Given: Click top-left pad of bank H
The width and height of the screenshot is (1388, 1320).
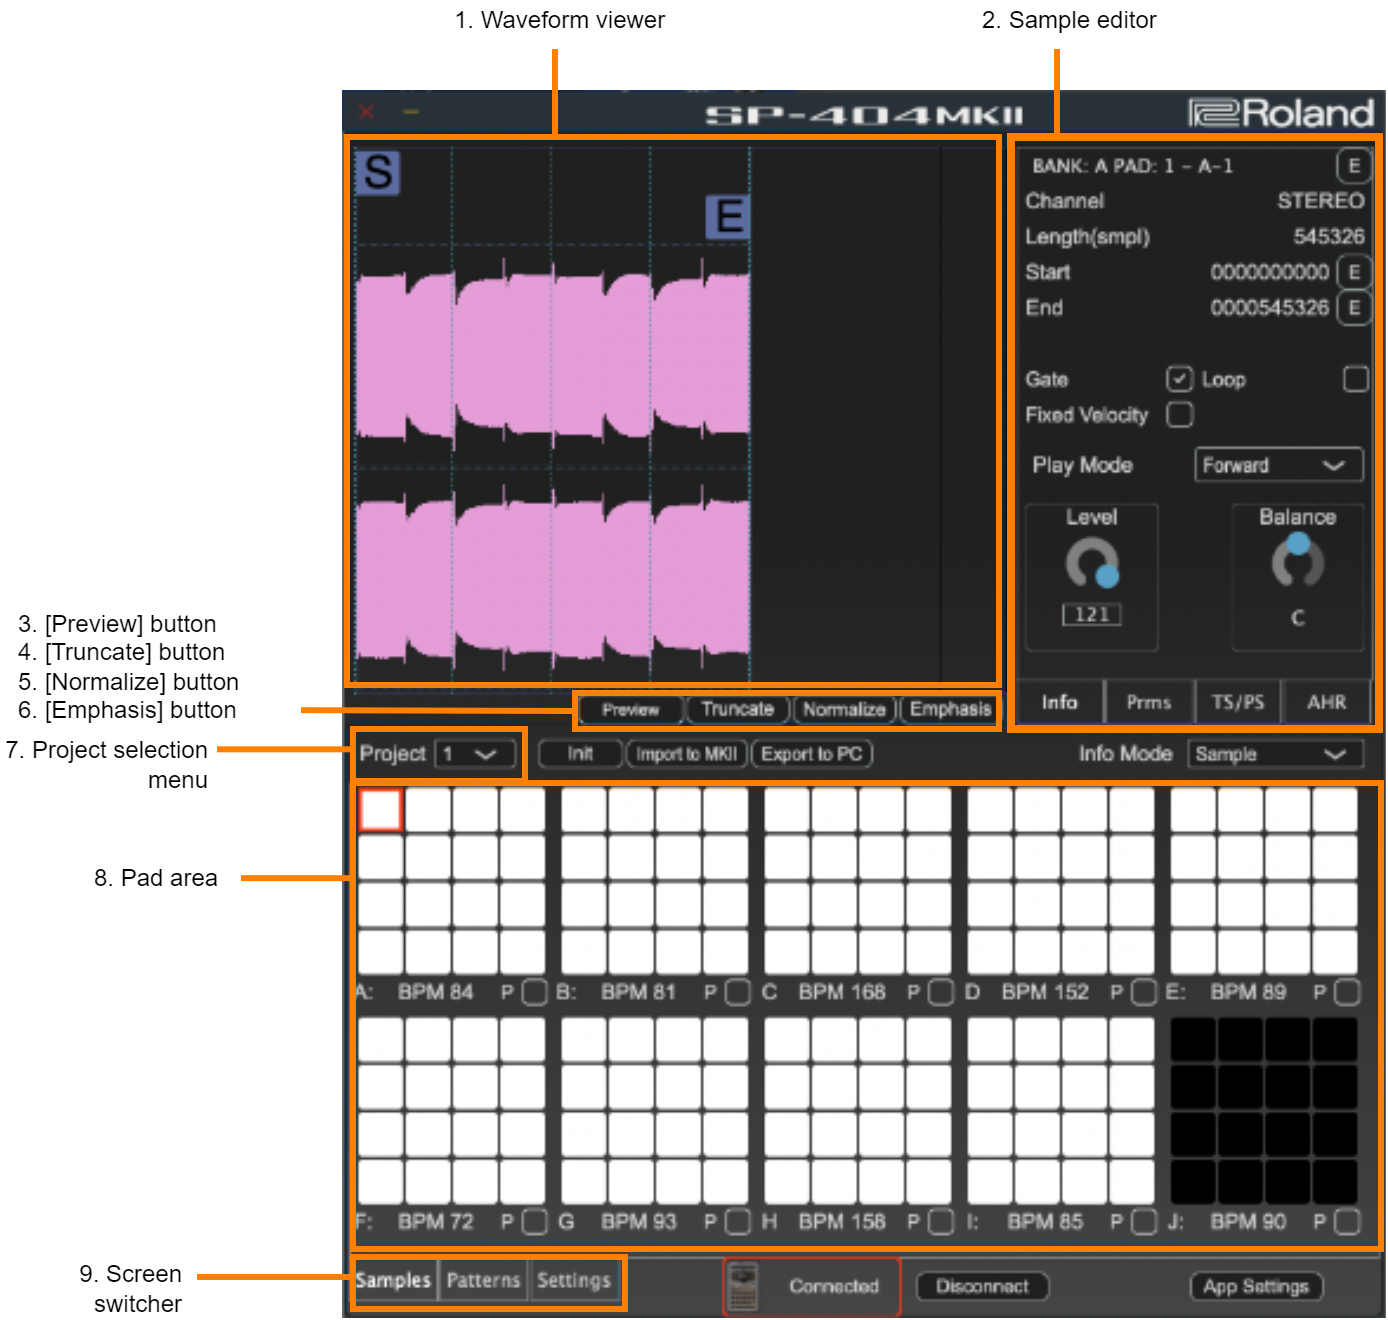Looking at the screenshot, I should click(x=787, y=1040).
